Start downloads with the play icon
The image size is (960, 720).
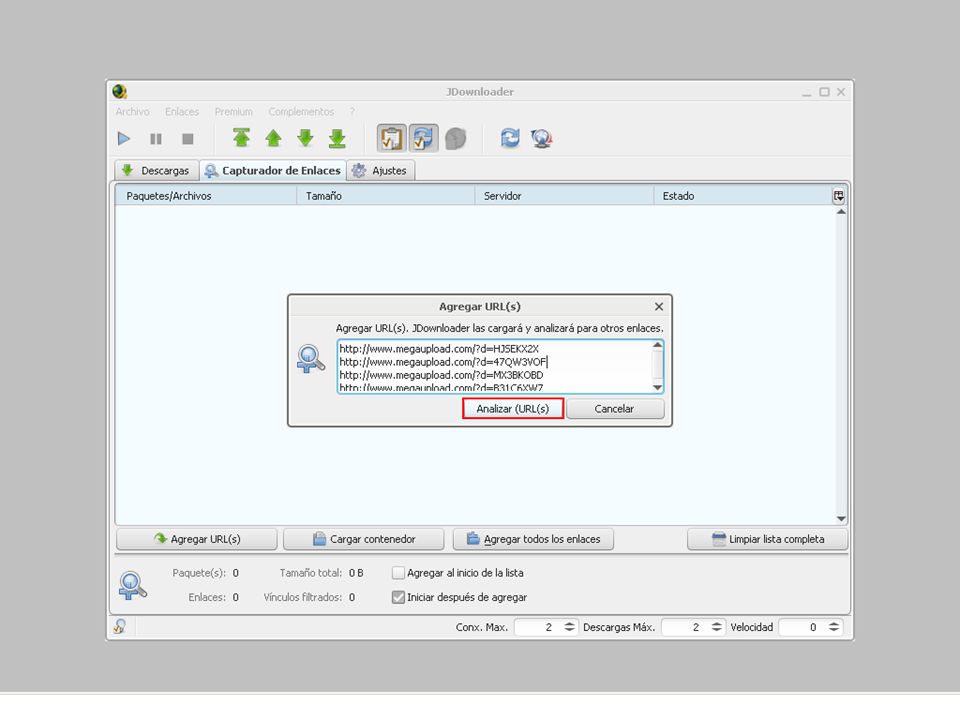point(124,139)
